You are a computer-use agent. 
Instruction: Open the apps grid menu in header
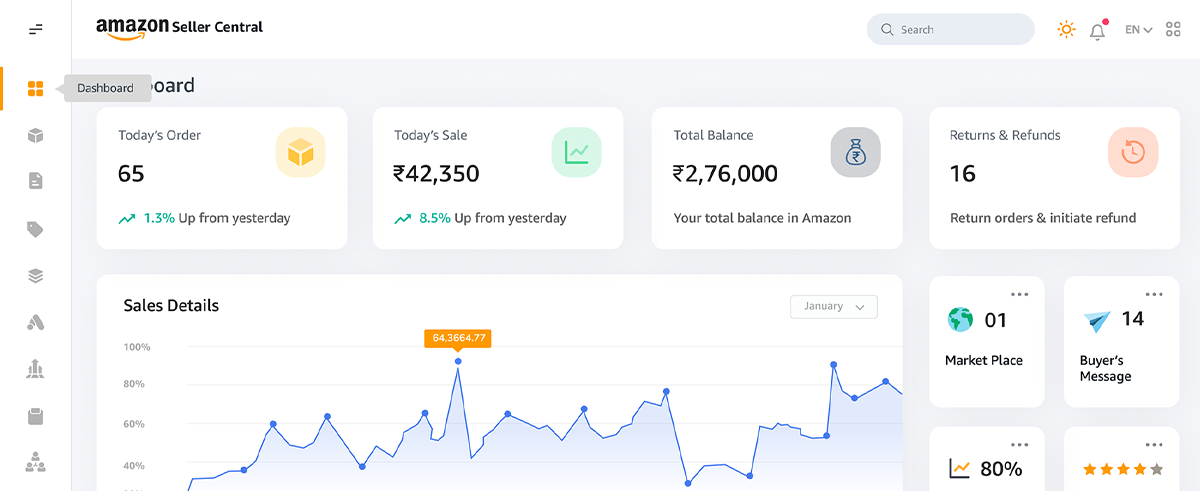1173,30
